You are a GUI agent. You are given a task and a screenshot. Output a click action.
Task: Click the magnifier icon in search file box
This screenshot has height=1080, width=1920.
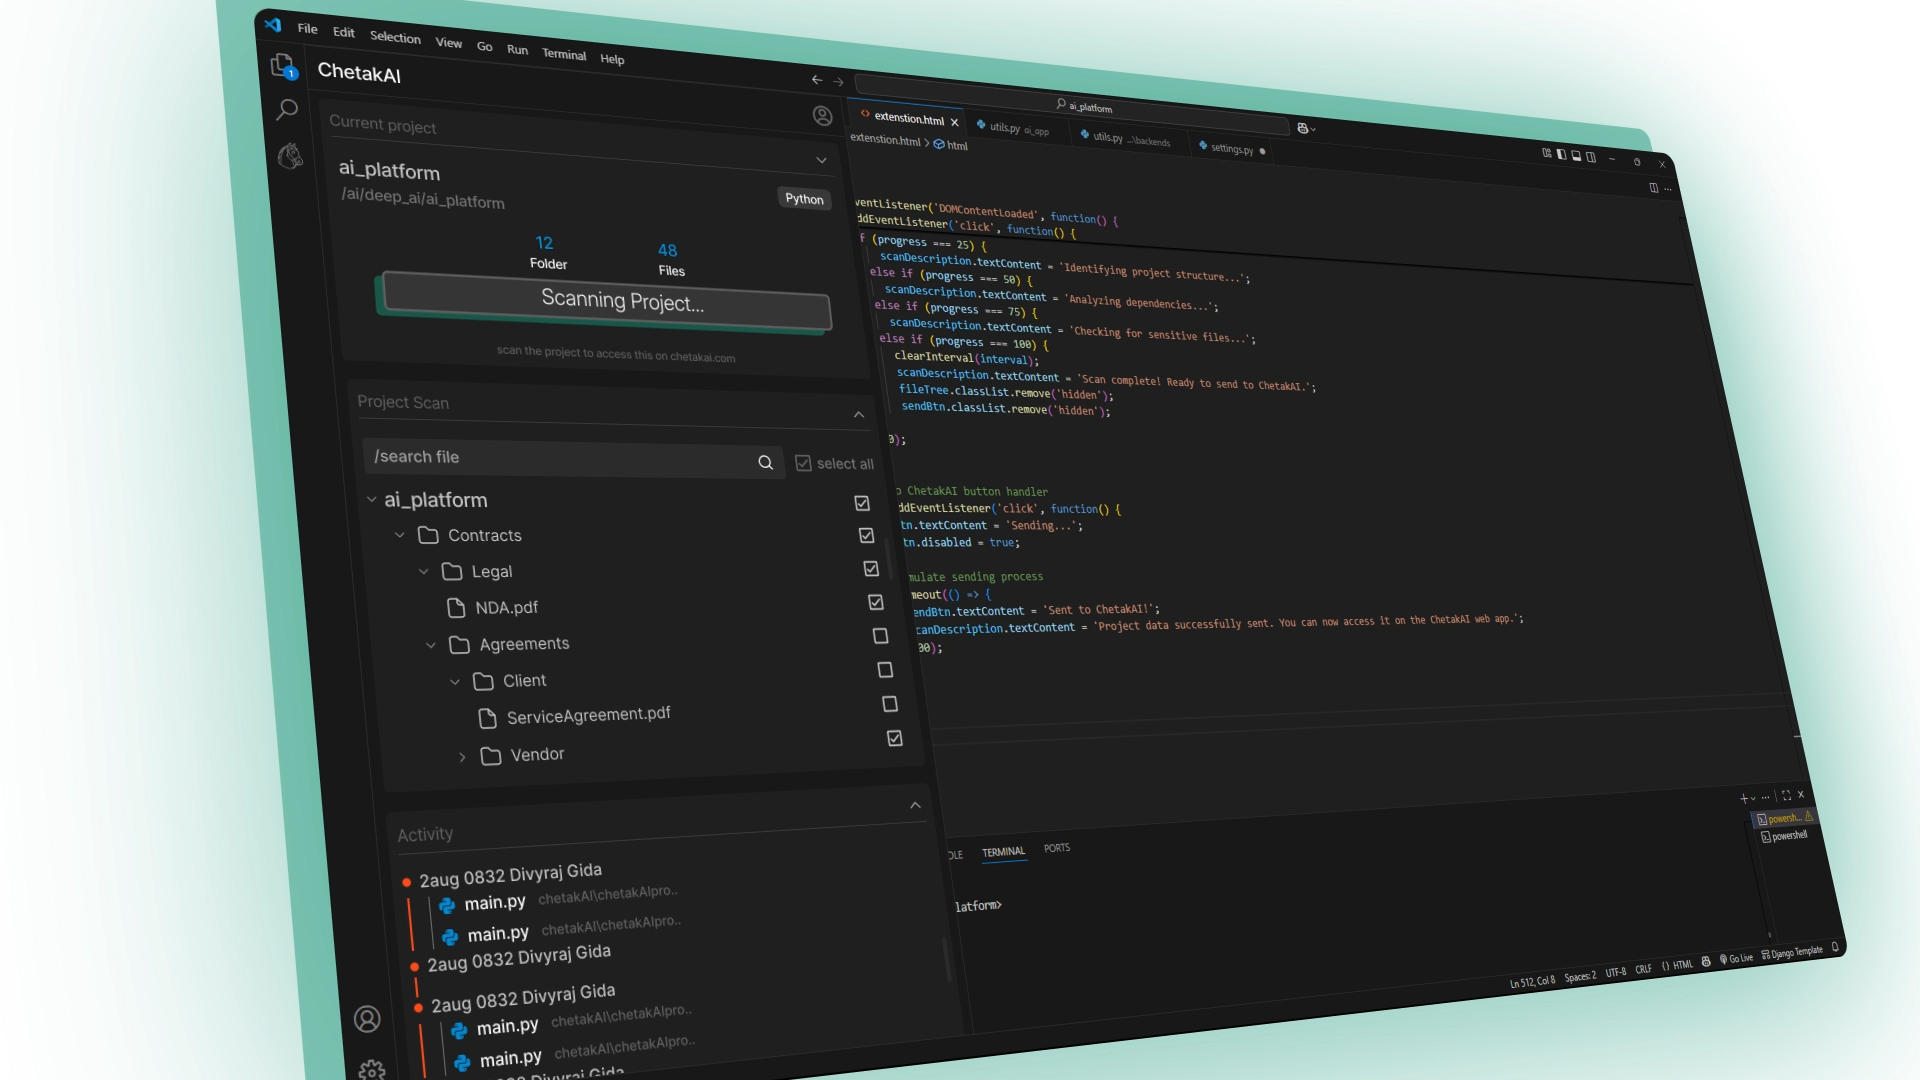pyautogui.click(x=765, y=462)
